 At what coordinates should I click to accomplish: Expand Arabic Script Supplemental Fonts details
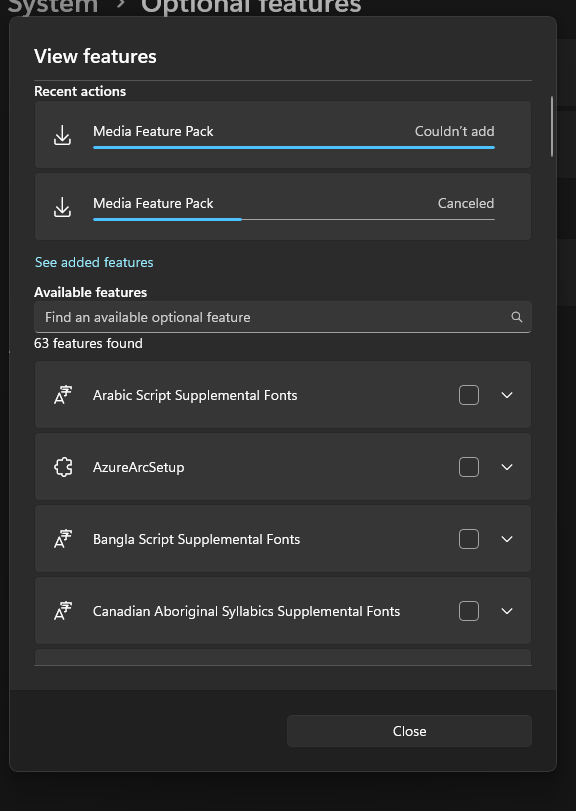tap(507, 395)
